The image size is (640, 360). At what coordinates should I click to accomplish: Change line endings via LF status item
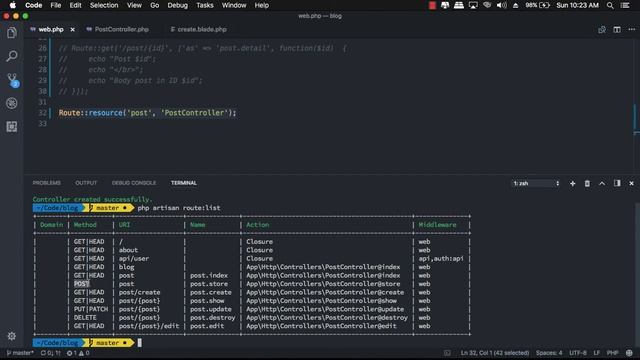[597, 353]
